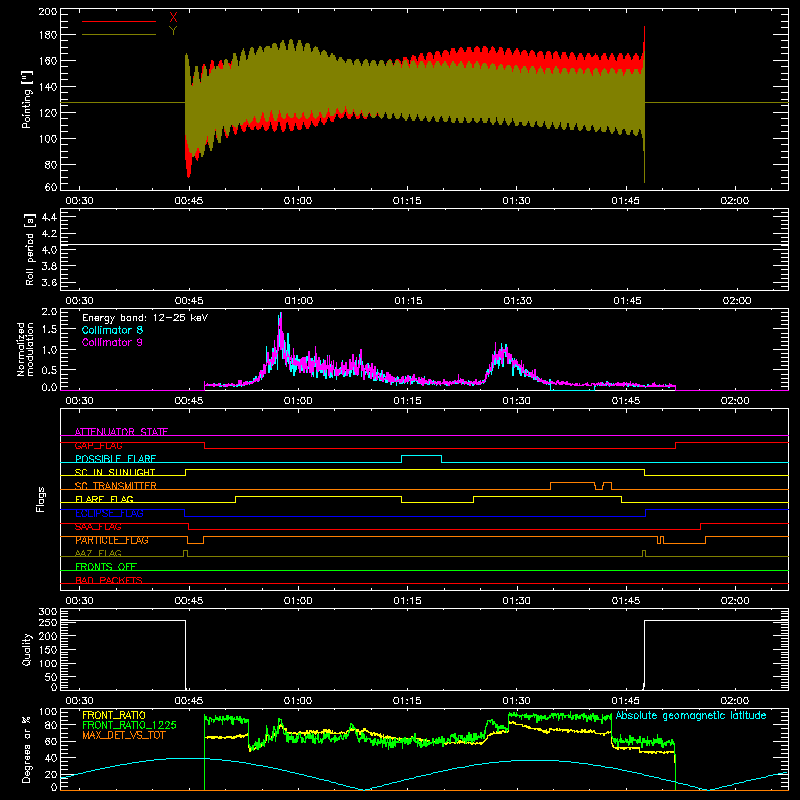Click the "01:15" time label under Quality plot
Screen dimensions: 800x800
pyautogui.click(x=407, y=701)
